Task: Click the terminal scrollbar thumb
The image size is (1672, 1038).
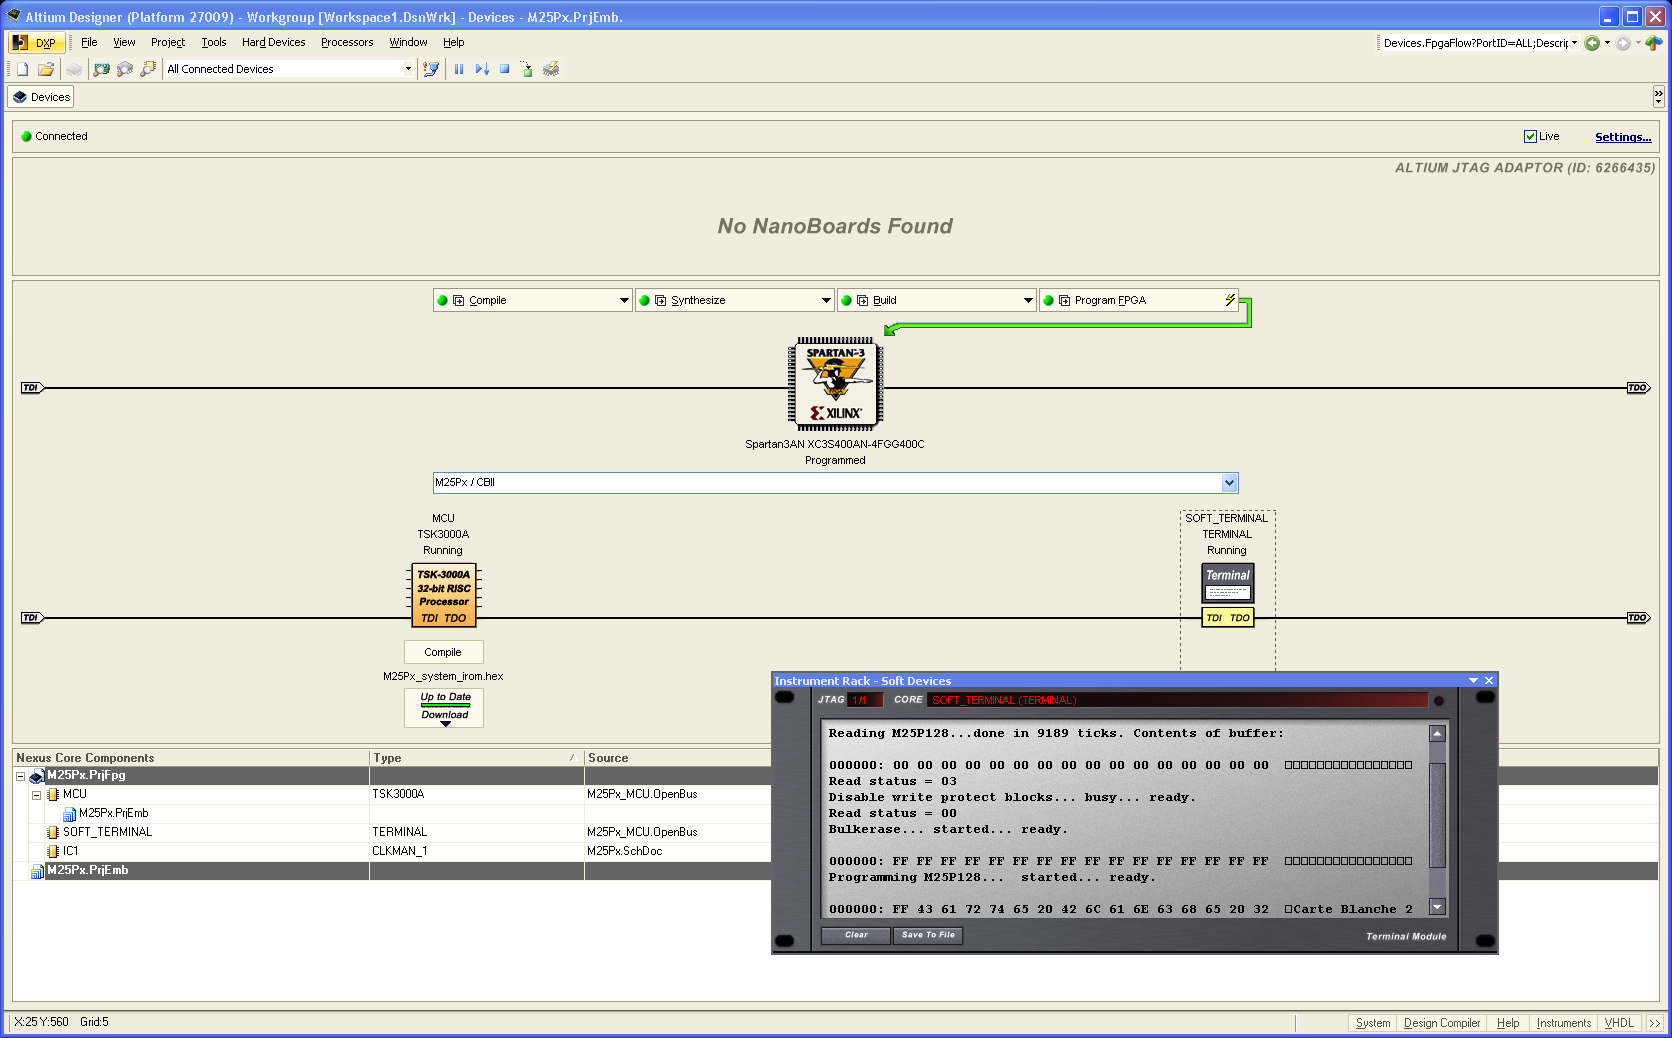Action: 1437,815
